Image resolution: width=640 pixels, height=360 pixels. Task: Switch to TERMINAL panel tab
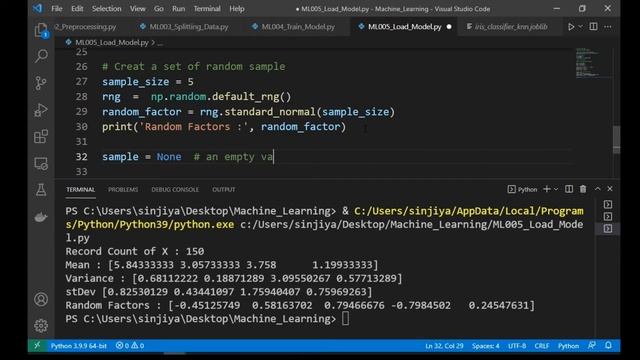[80, 189]
